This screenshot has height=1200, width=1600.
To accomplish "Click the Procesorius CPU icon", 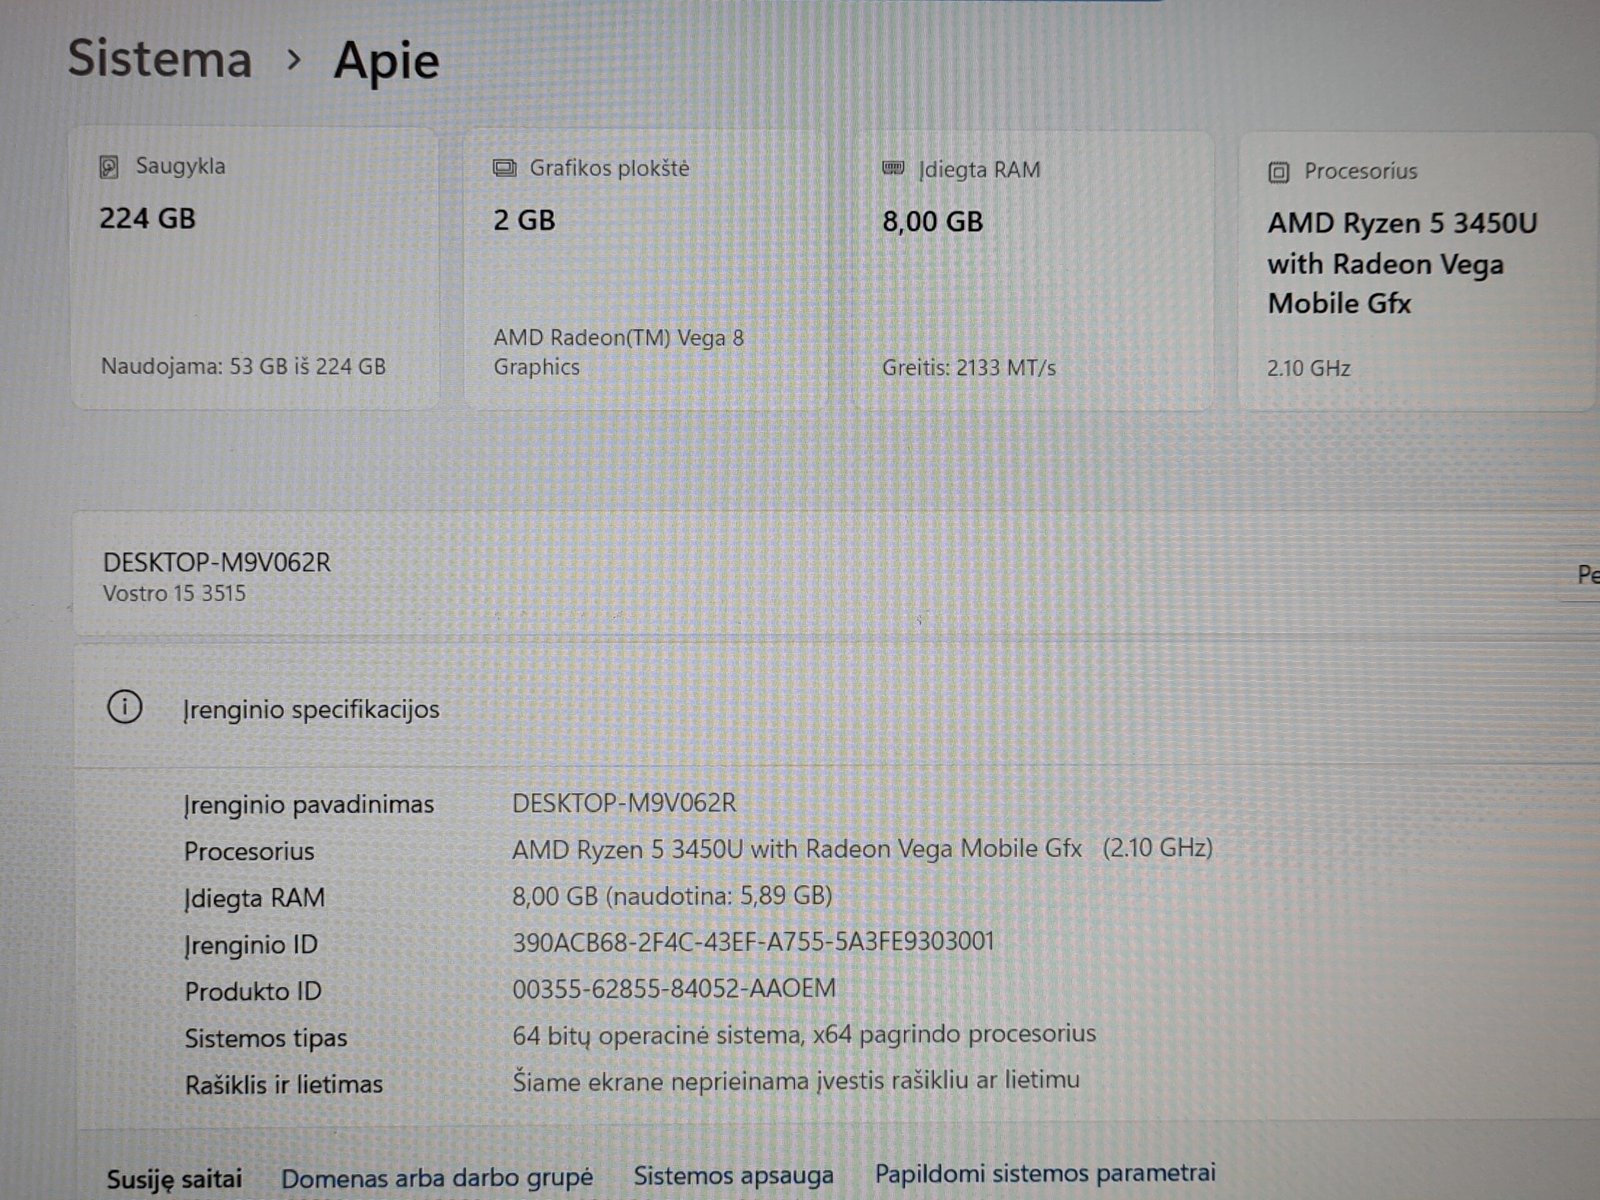I will click(1278, 172).
